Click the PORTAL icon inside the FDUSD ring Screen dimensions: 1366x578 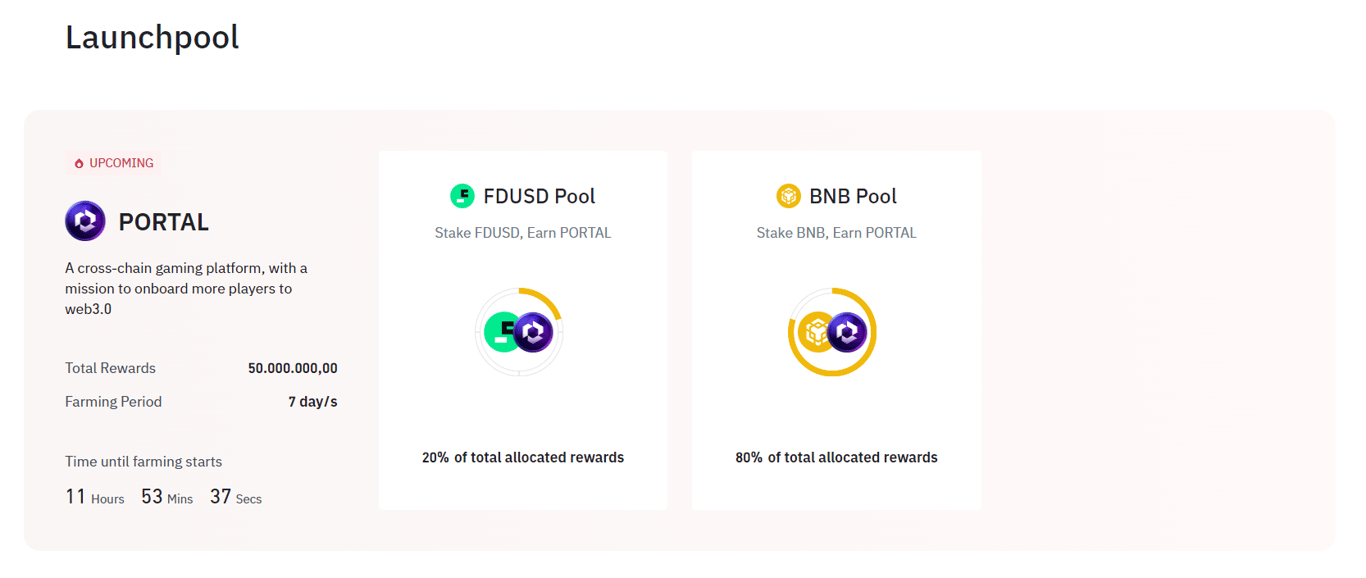tap(535, 332)
